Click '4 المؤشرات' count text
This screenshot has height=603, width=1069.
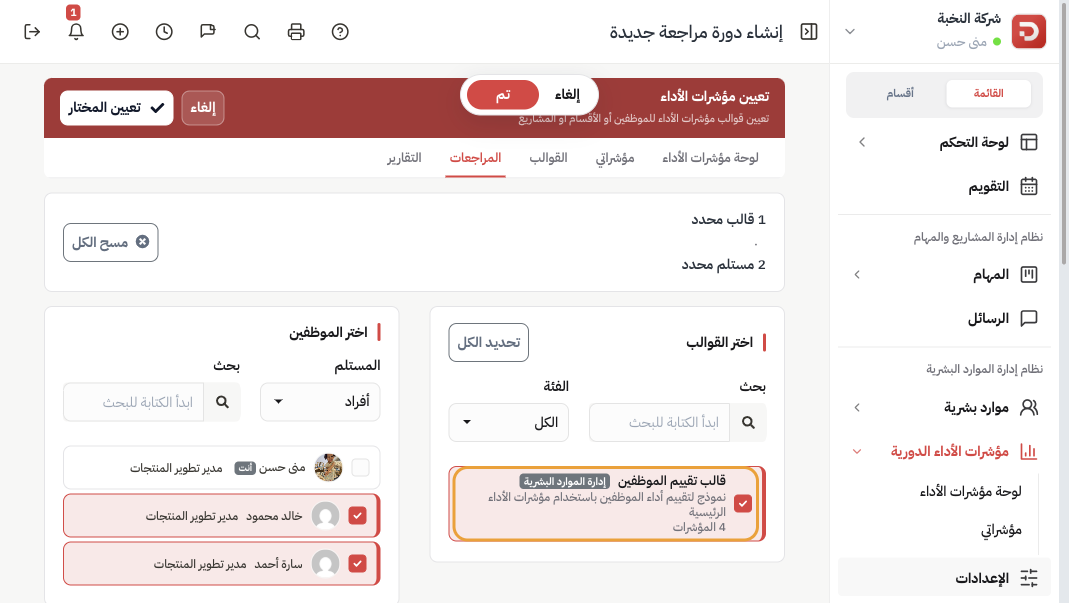point(699,527)
